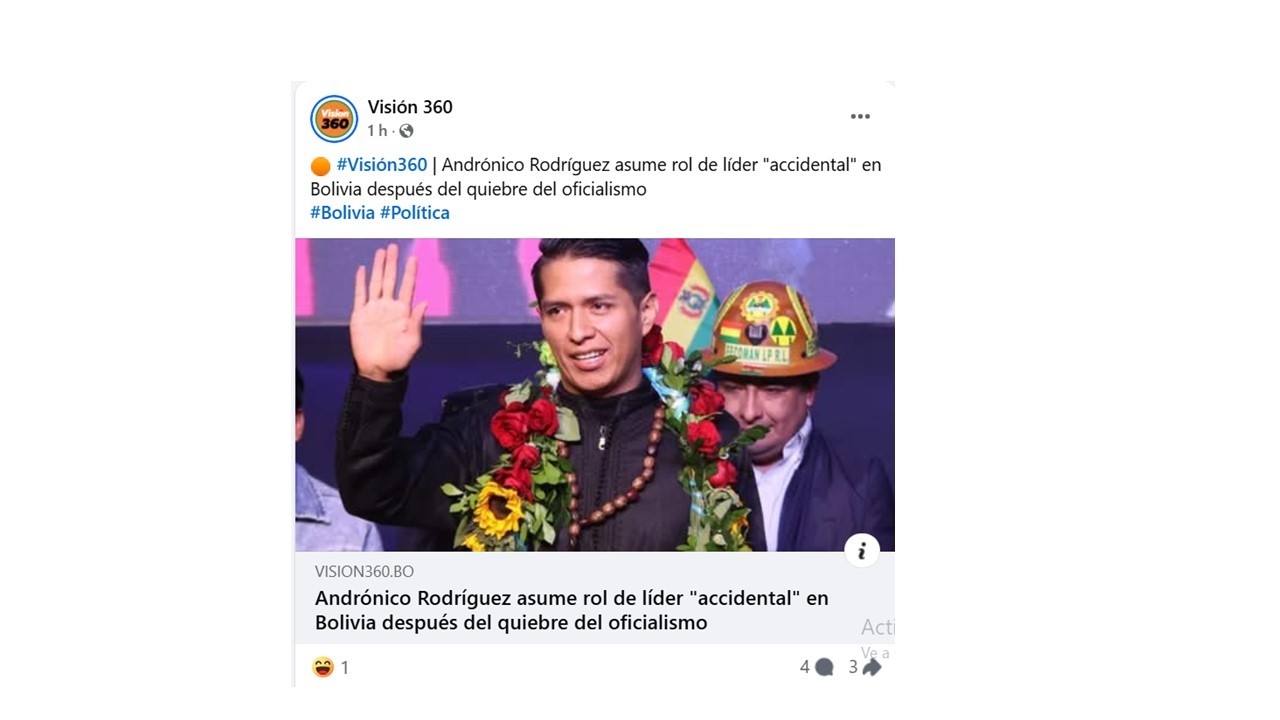View the reaction count of 1

pos(345,667)
